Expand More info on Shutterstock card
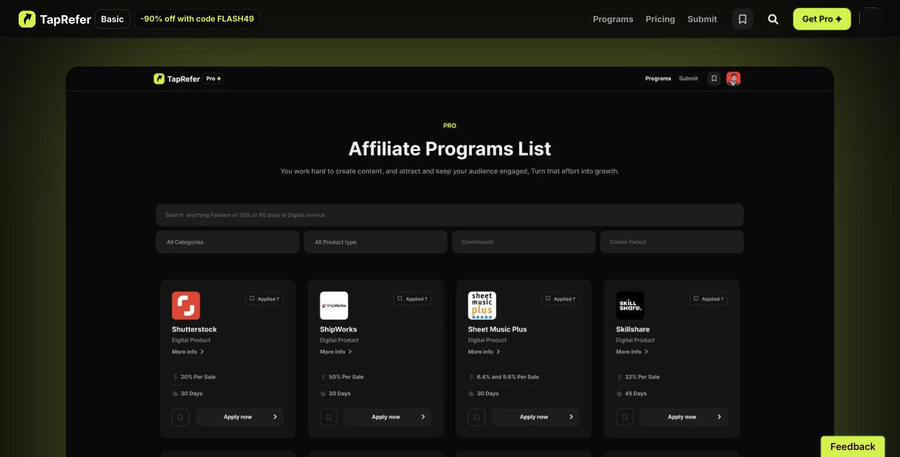Screen dimensions: 900x457 point(188,352)
